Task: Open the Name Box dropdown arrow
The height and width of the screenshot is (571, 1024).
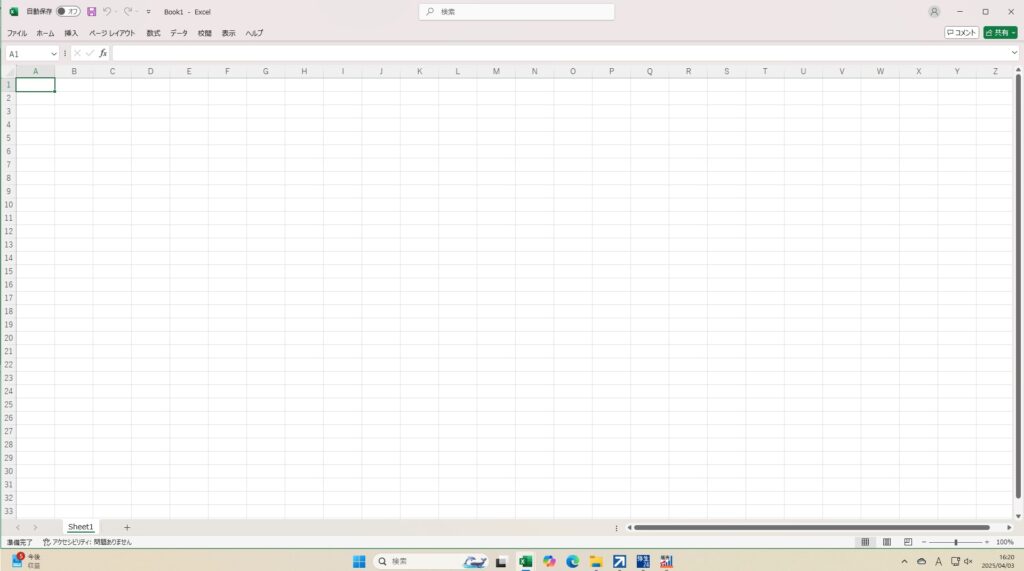Action: [54, 53]
